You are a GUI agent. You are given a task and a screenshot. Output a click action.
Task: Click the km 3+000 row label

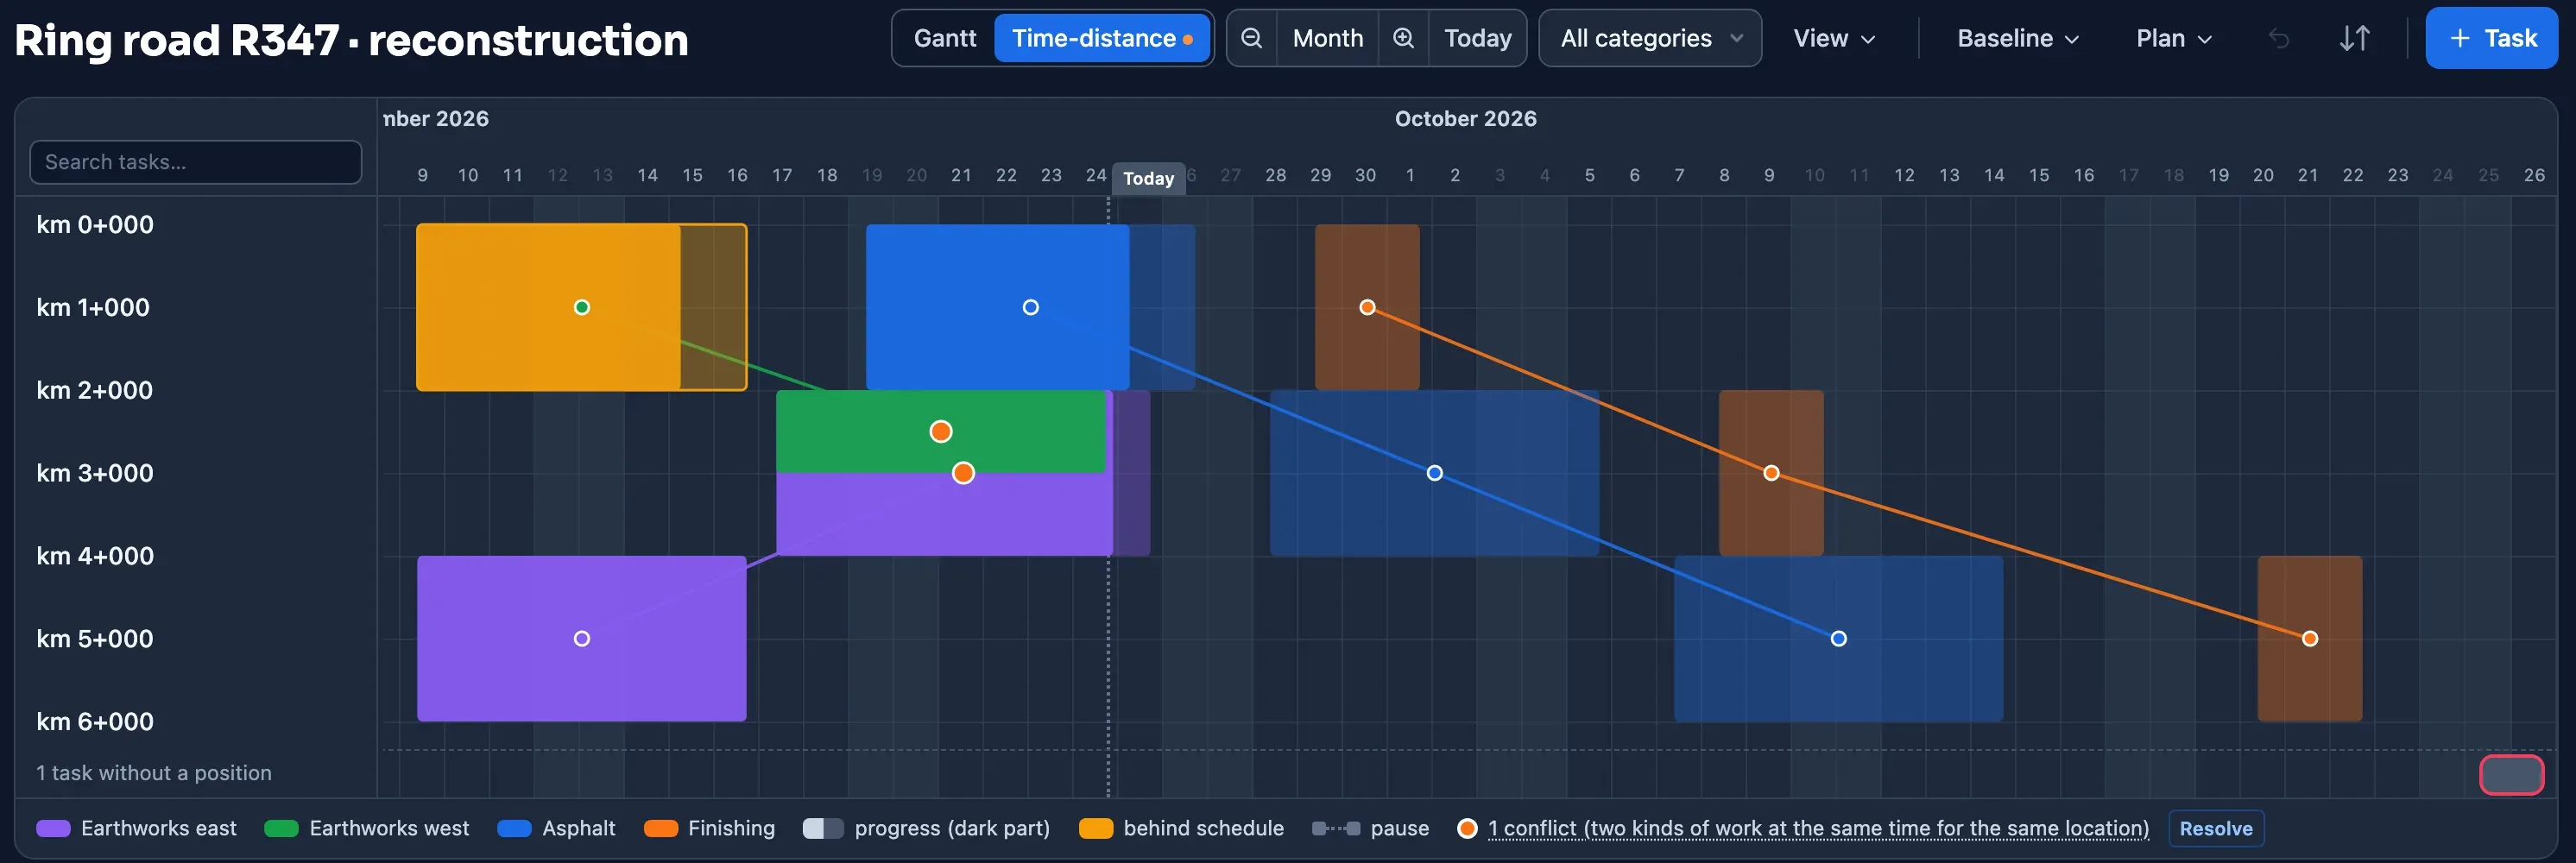pyautogui.click(x=95, y=473)
